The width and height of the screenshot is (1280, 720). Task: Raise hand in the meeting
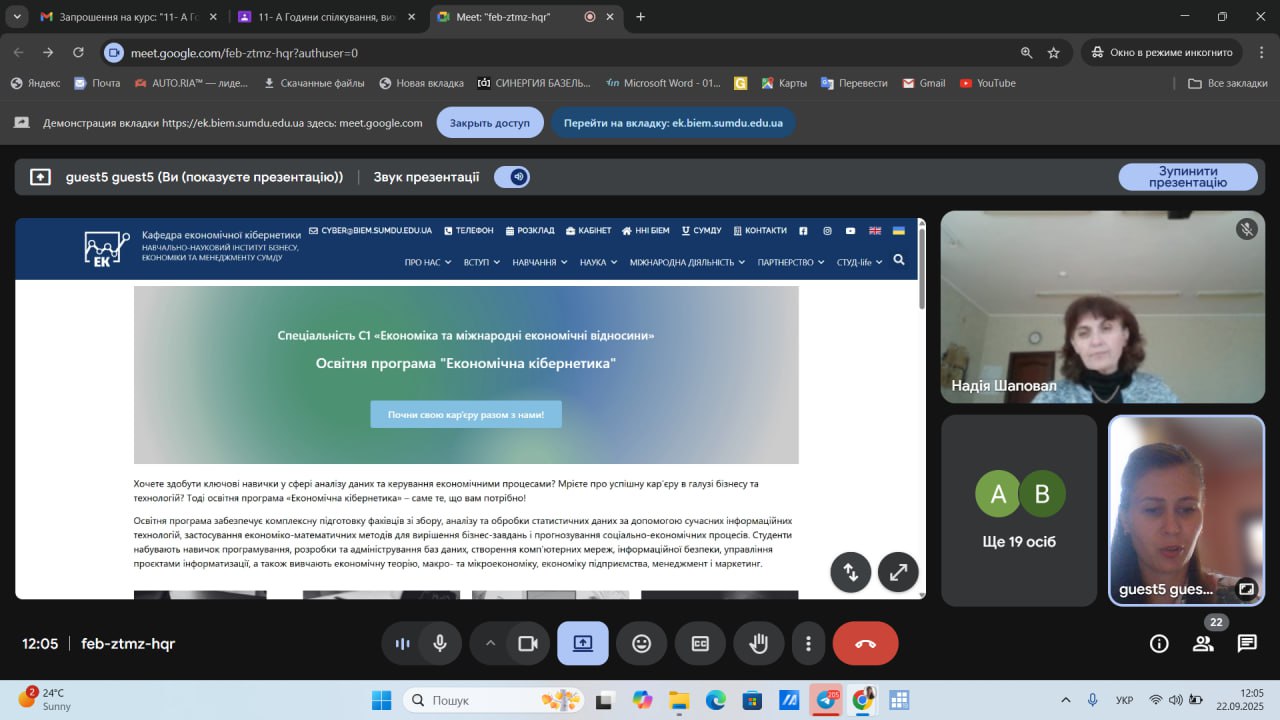click(x=759, y=644)
